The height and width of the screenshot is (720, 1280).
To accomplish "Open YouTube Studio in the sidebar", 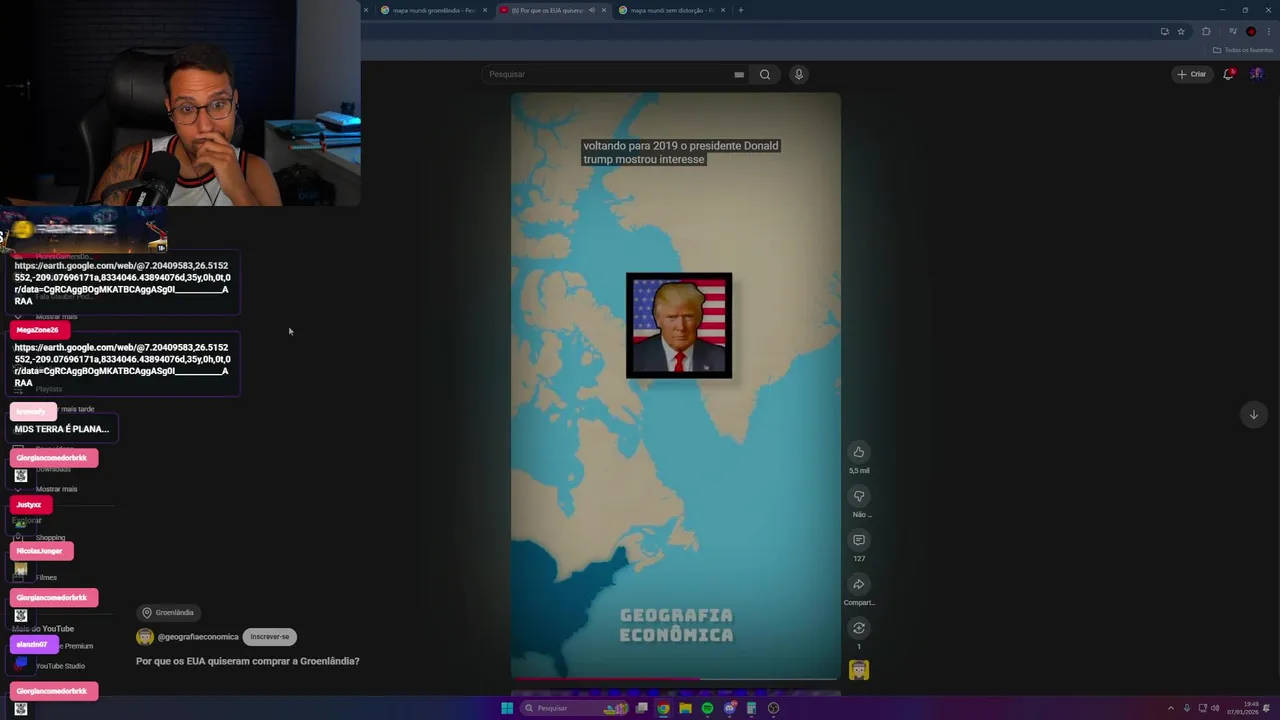I will click(60, 666).
